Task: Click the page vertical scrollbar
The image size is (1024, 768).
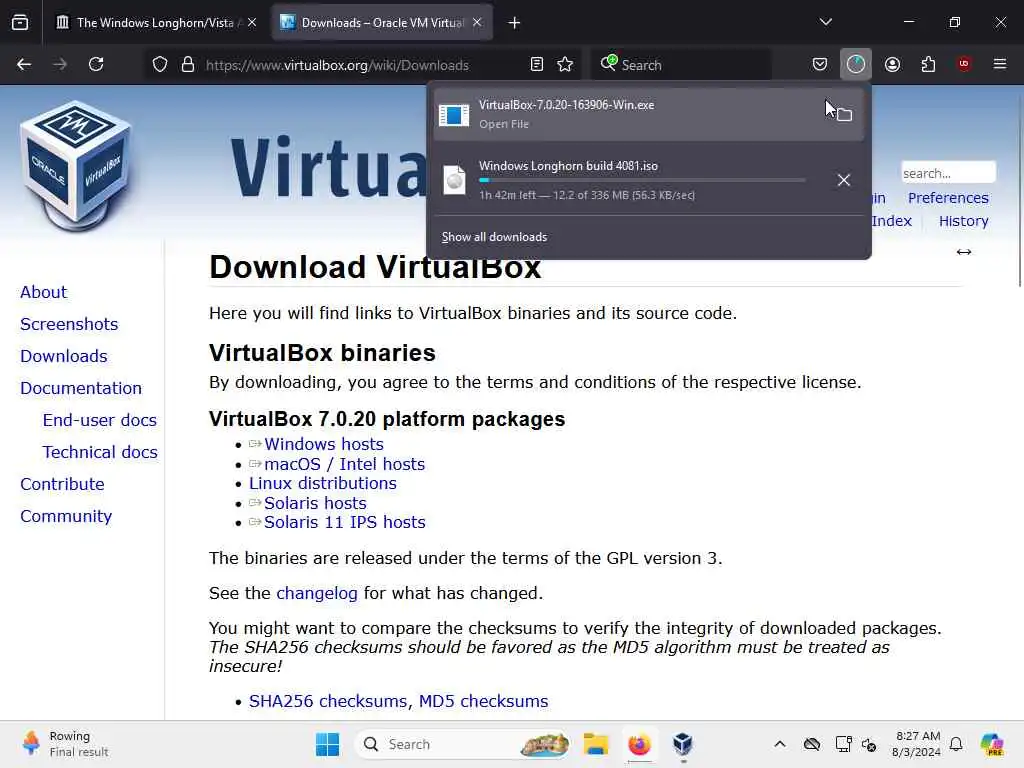Action: pos(1019,189)
